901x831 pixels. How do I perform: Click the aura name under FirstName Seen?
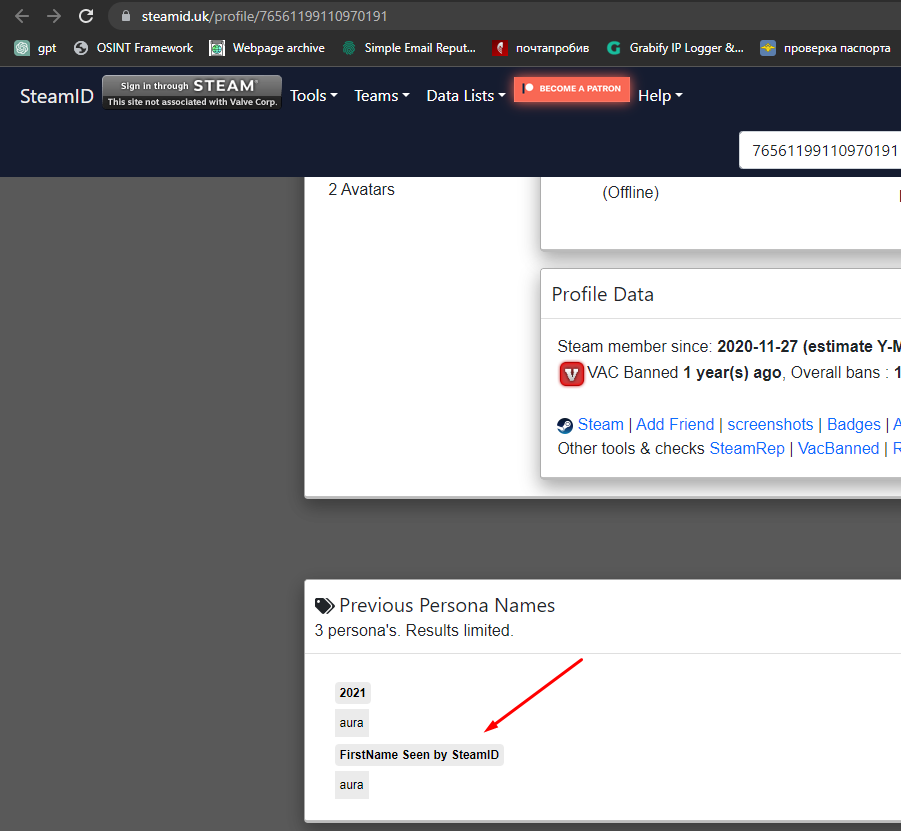(351, 785)
